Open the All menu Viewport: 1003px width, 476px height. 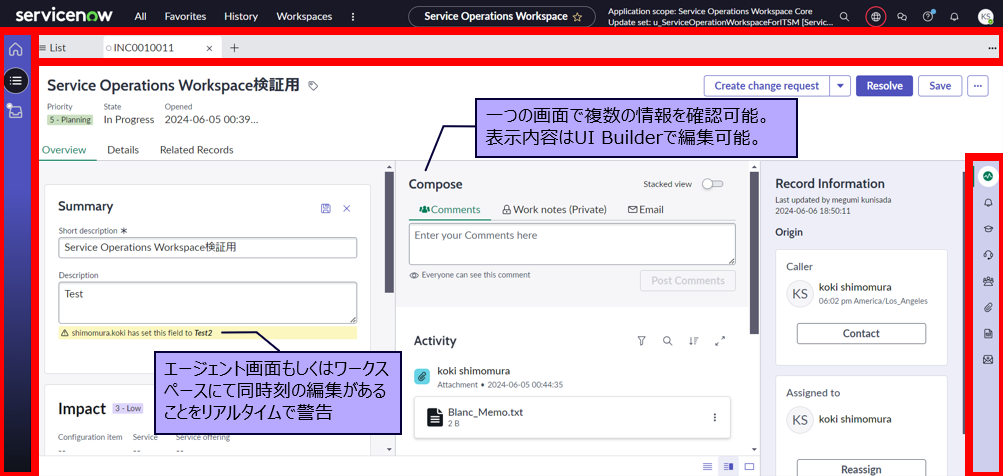click(141, 17)
